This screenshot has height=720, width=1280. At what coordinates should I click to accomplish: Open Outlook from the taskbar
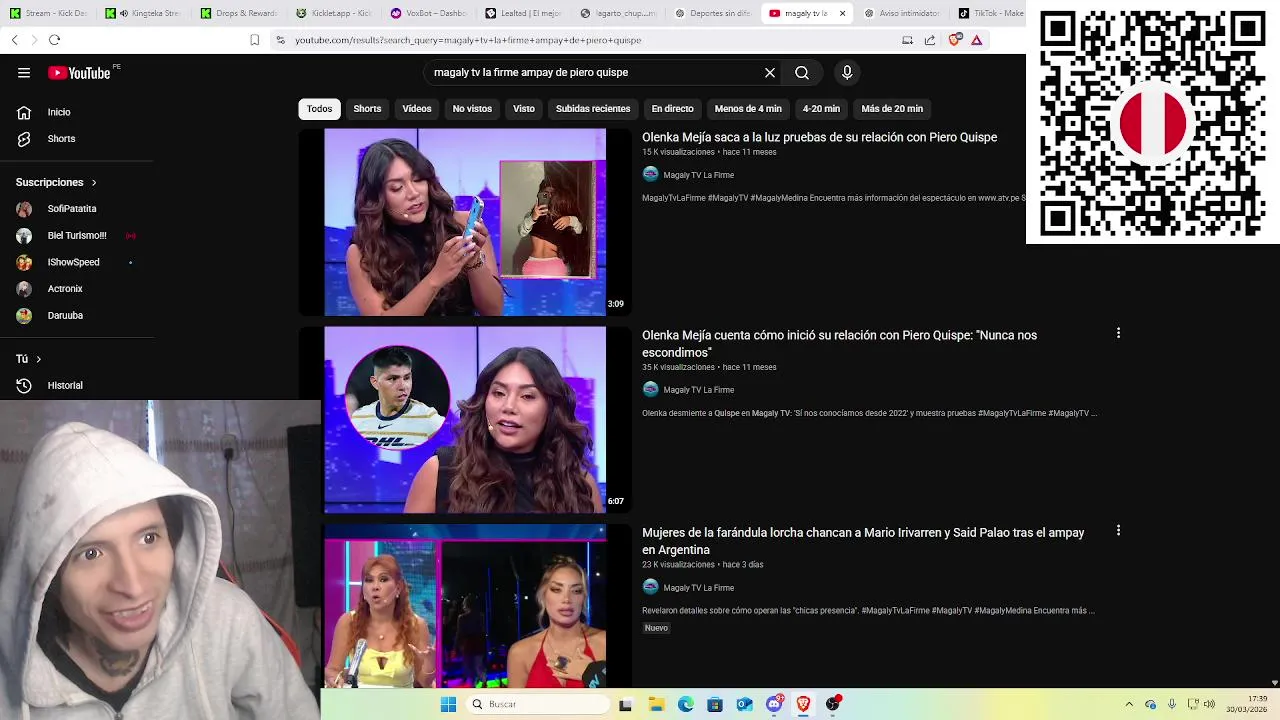click(x=744, y=704)
